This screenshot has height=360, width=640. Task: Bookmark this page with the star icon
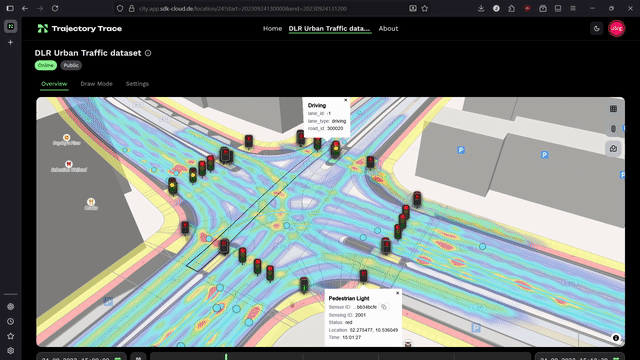click(x=425, y=9)
